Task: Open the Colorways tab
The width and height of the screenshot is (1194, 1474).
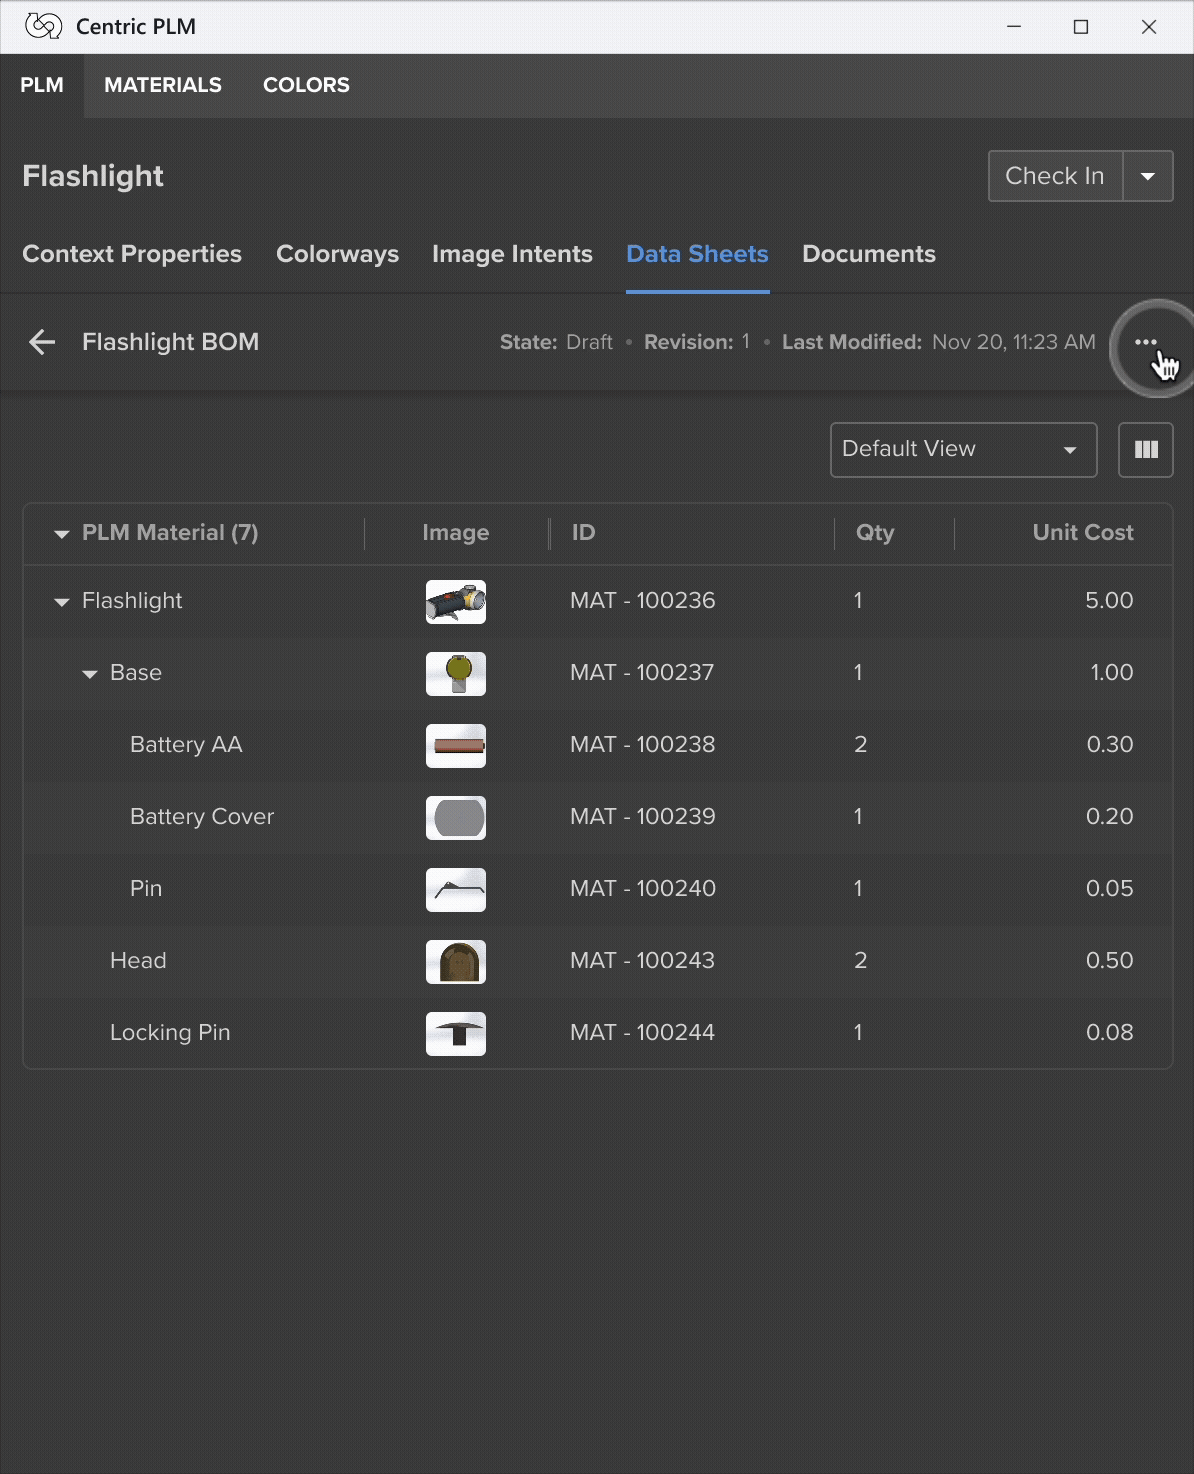Action: [x=337, y=254]
